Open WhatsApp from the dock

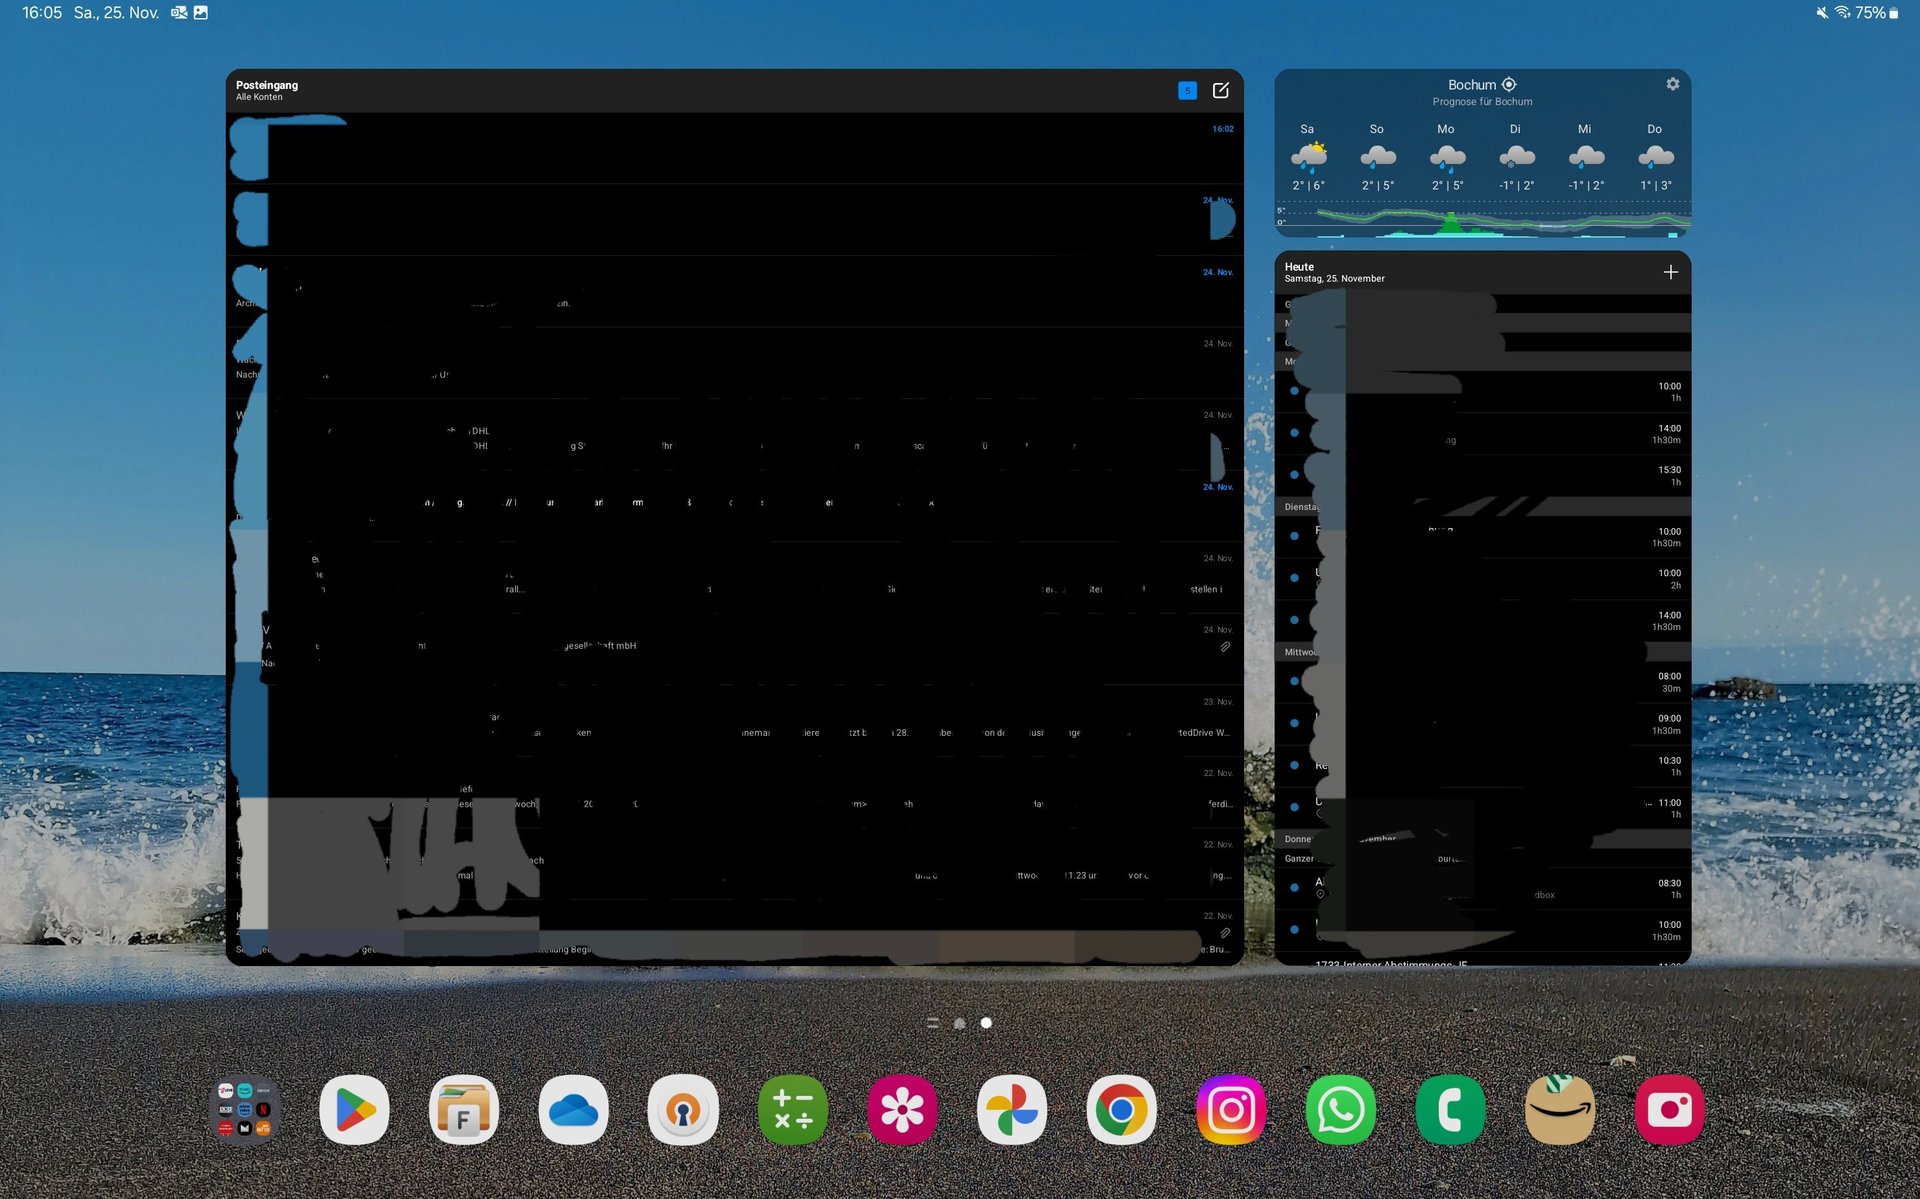pyautogui.click(x=1340, y=1110)
